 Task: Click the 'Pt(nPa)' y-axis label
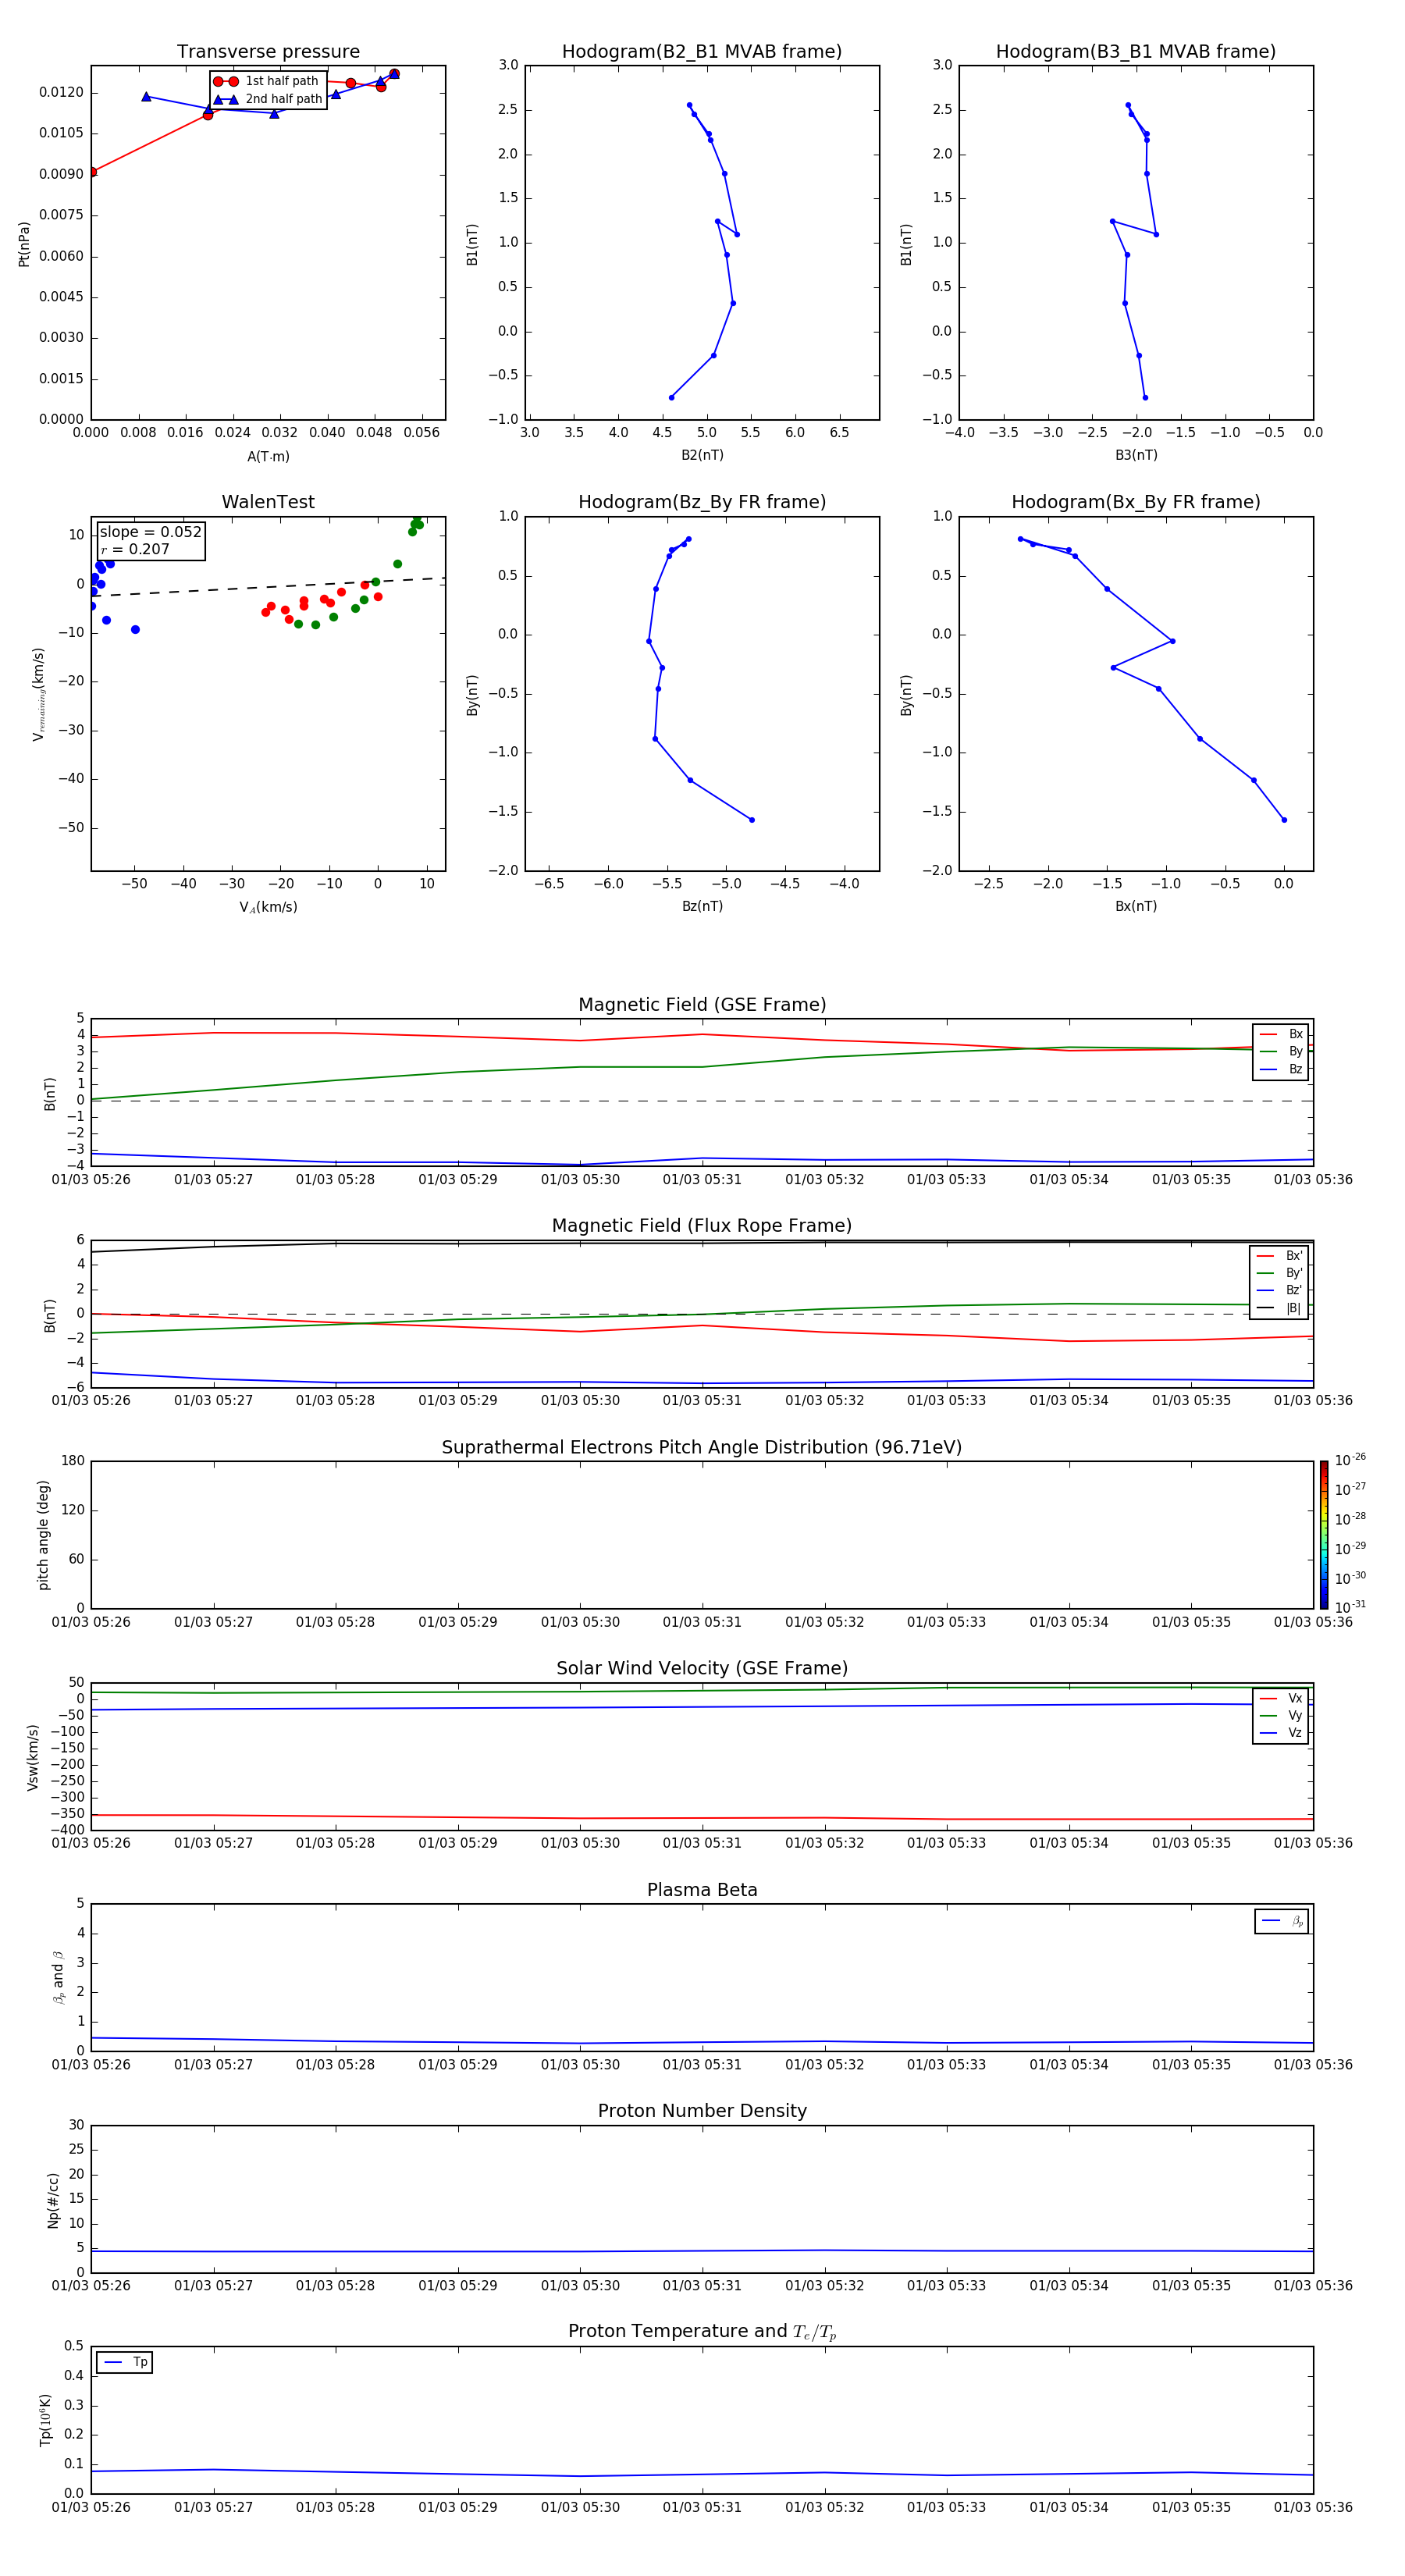pos(24,243)
